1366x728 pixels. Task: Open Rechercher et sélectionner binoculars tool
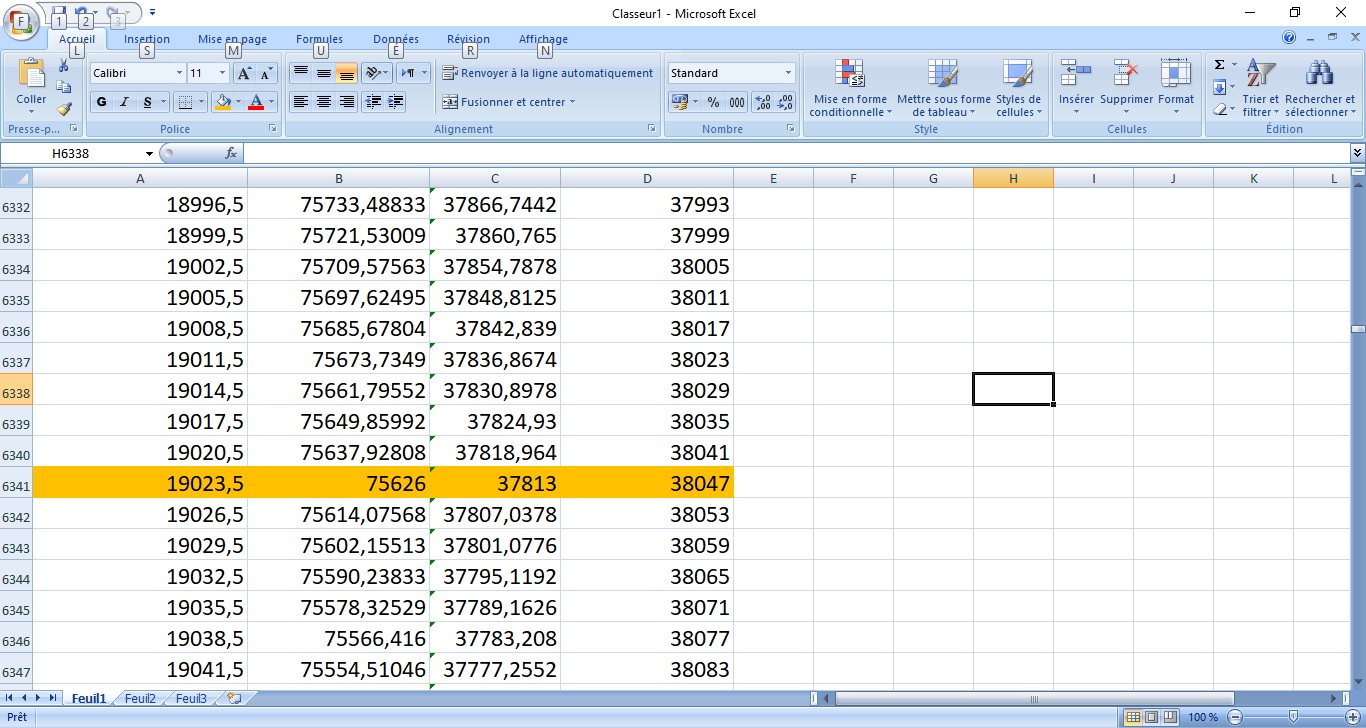1320,87
